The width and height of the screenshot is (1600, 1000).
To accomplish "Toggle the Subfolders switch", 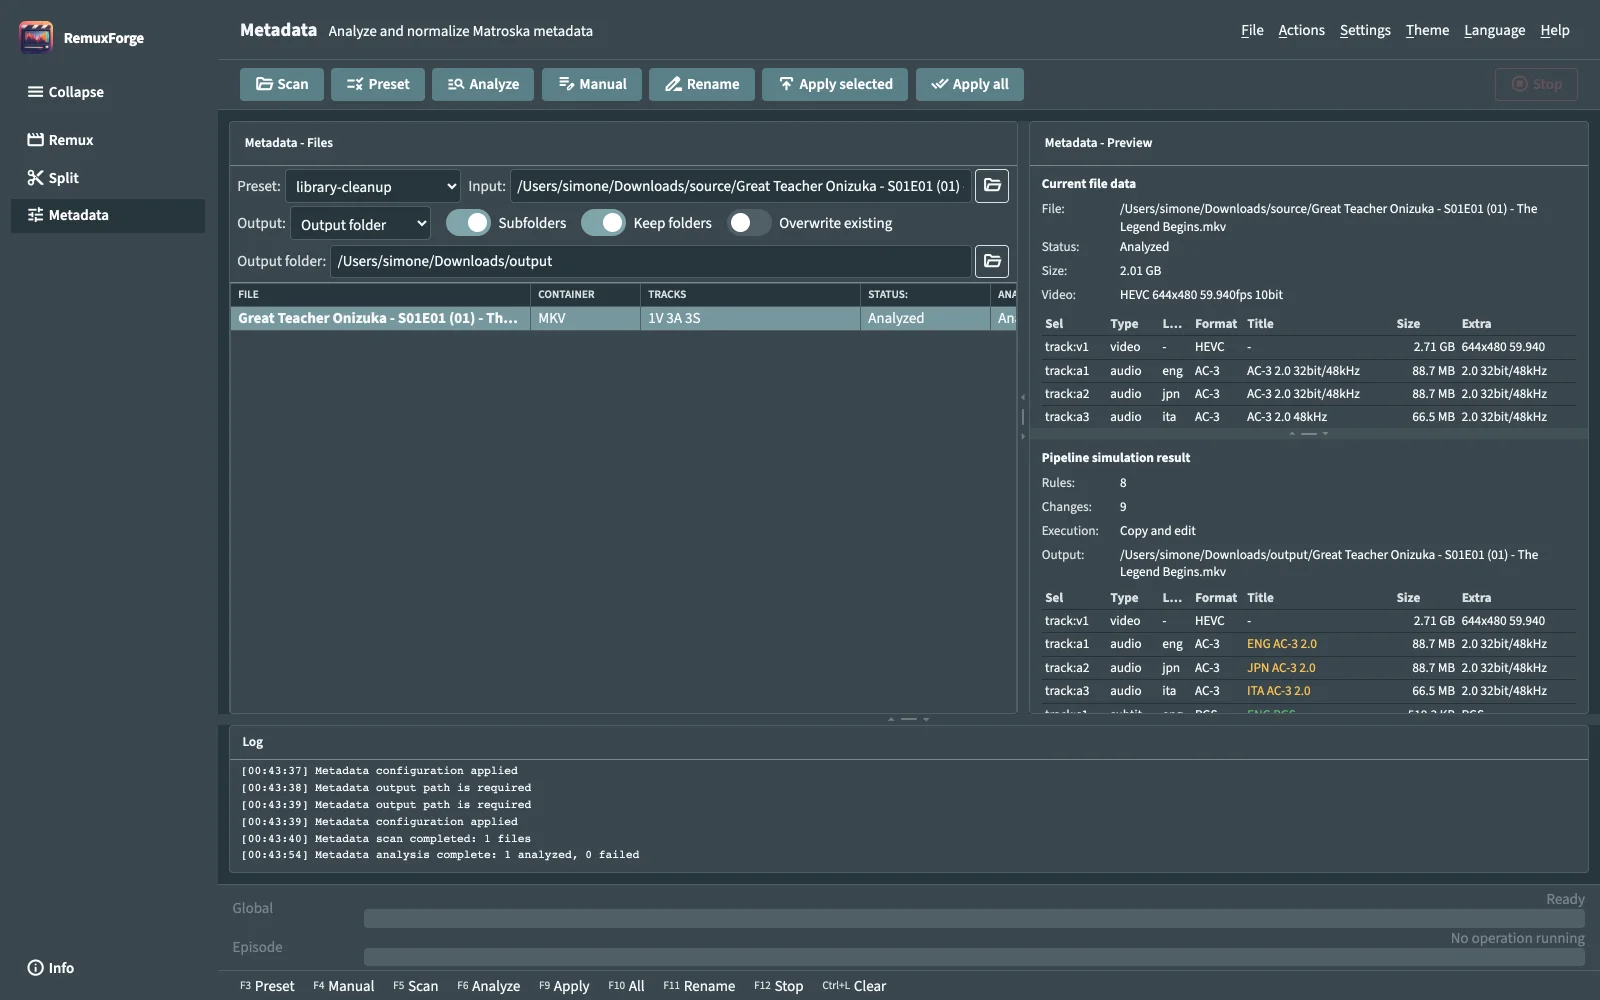I will click(x=468, y=223).
